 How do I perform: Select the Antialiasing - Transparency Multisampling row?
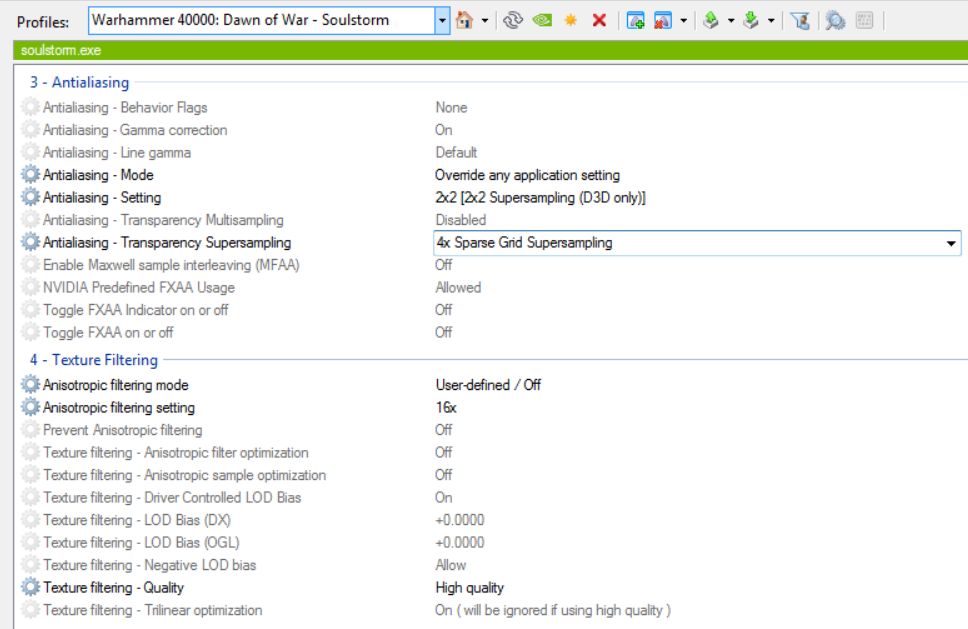(x=491, y=220)
